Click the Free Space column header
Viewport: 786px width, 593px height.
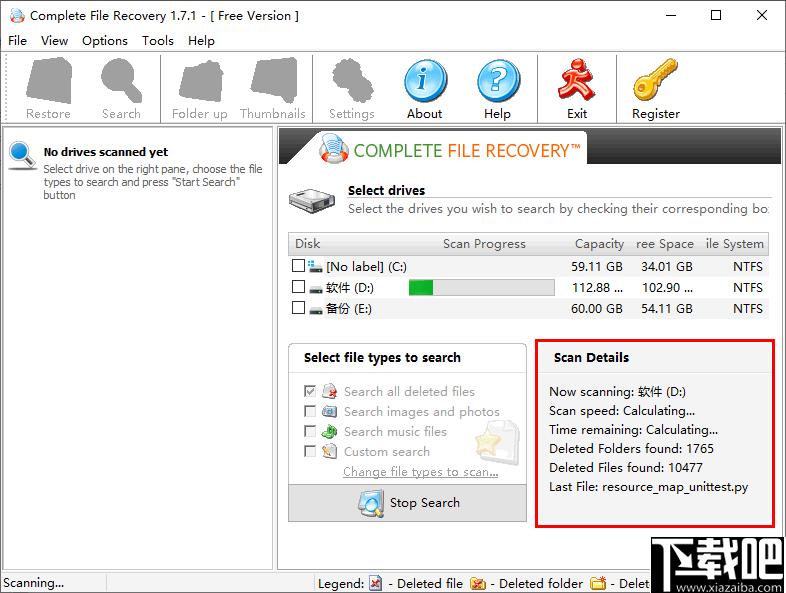[x=665, y=244]
